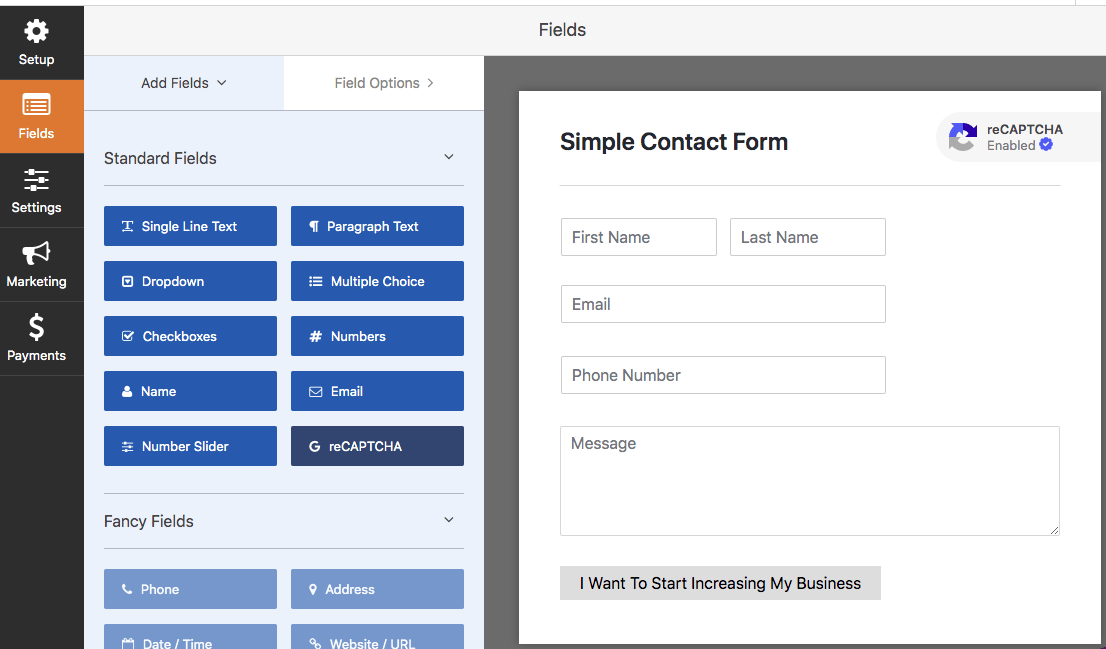Add a Paragraph Text field
Image resolution: width=1106 pixels, height=649 pixels.
(x=377, y=226)
